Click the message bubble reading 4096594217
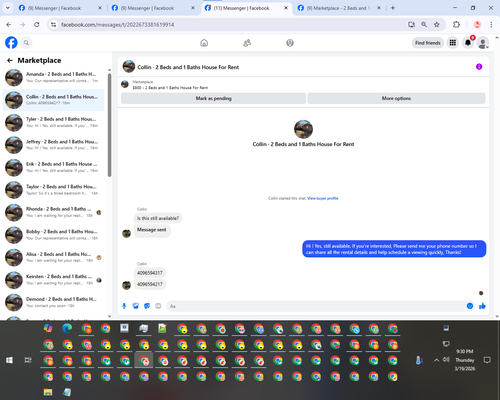Viewport: 500px width, 400px height. [150, 284]
